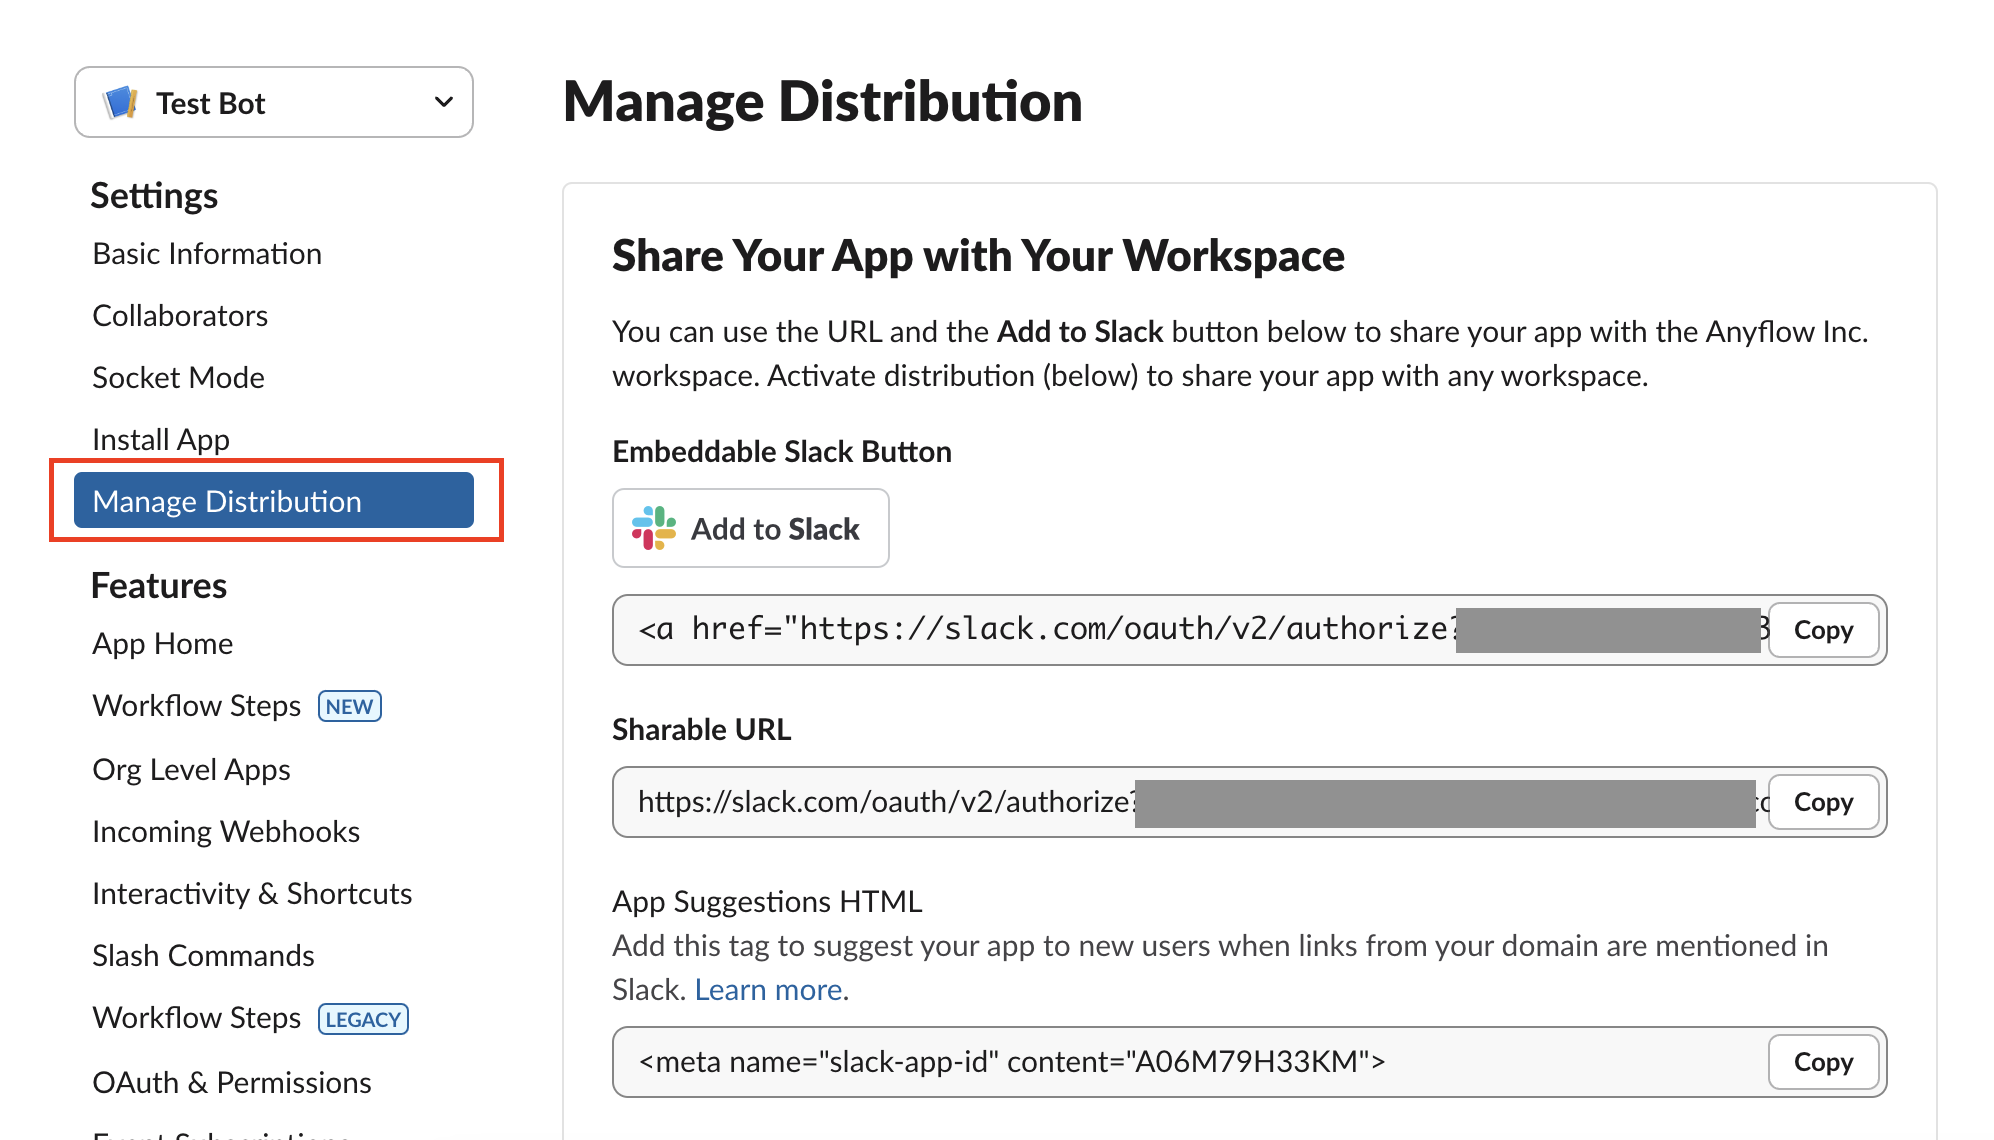Screen dimensions: 1994x1140
Task: Go to Incoming Webhooks
Action: [x=226, y=832]
